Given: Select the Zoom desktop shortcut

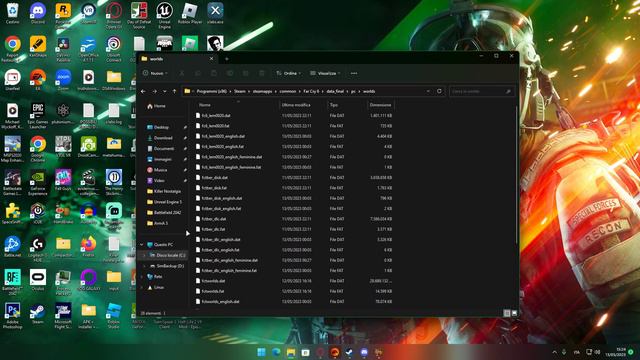Looking at the screenshot, I should 63,80.
